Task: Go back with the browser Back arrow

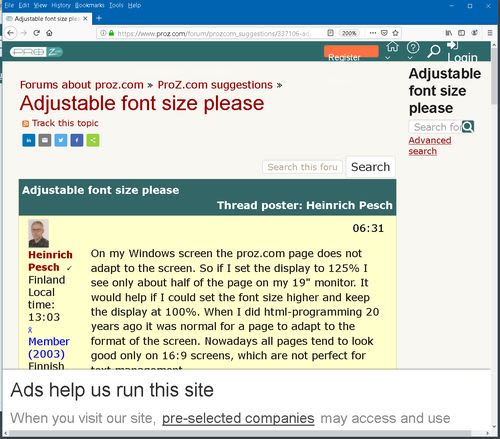Action: click(x=11, y=33)
